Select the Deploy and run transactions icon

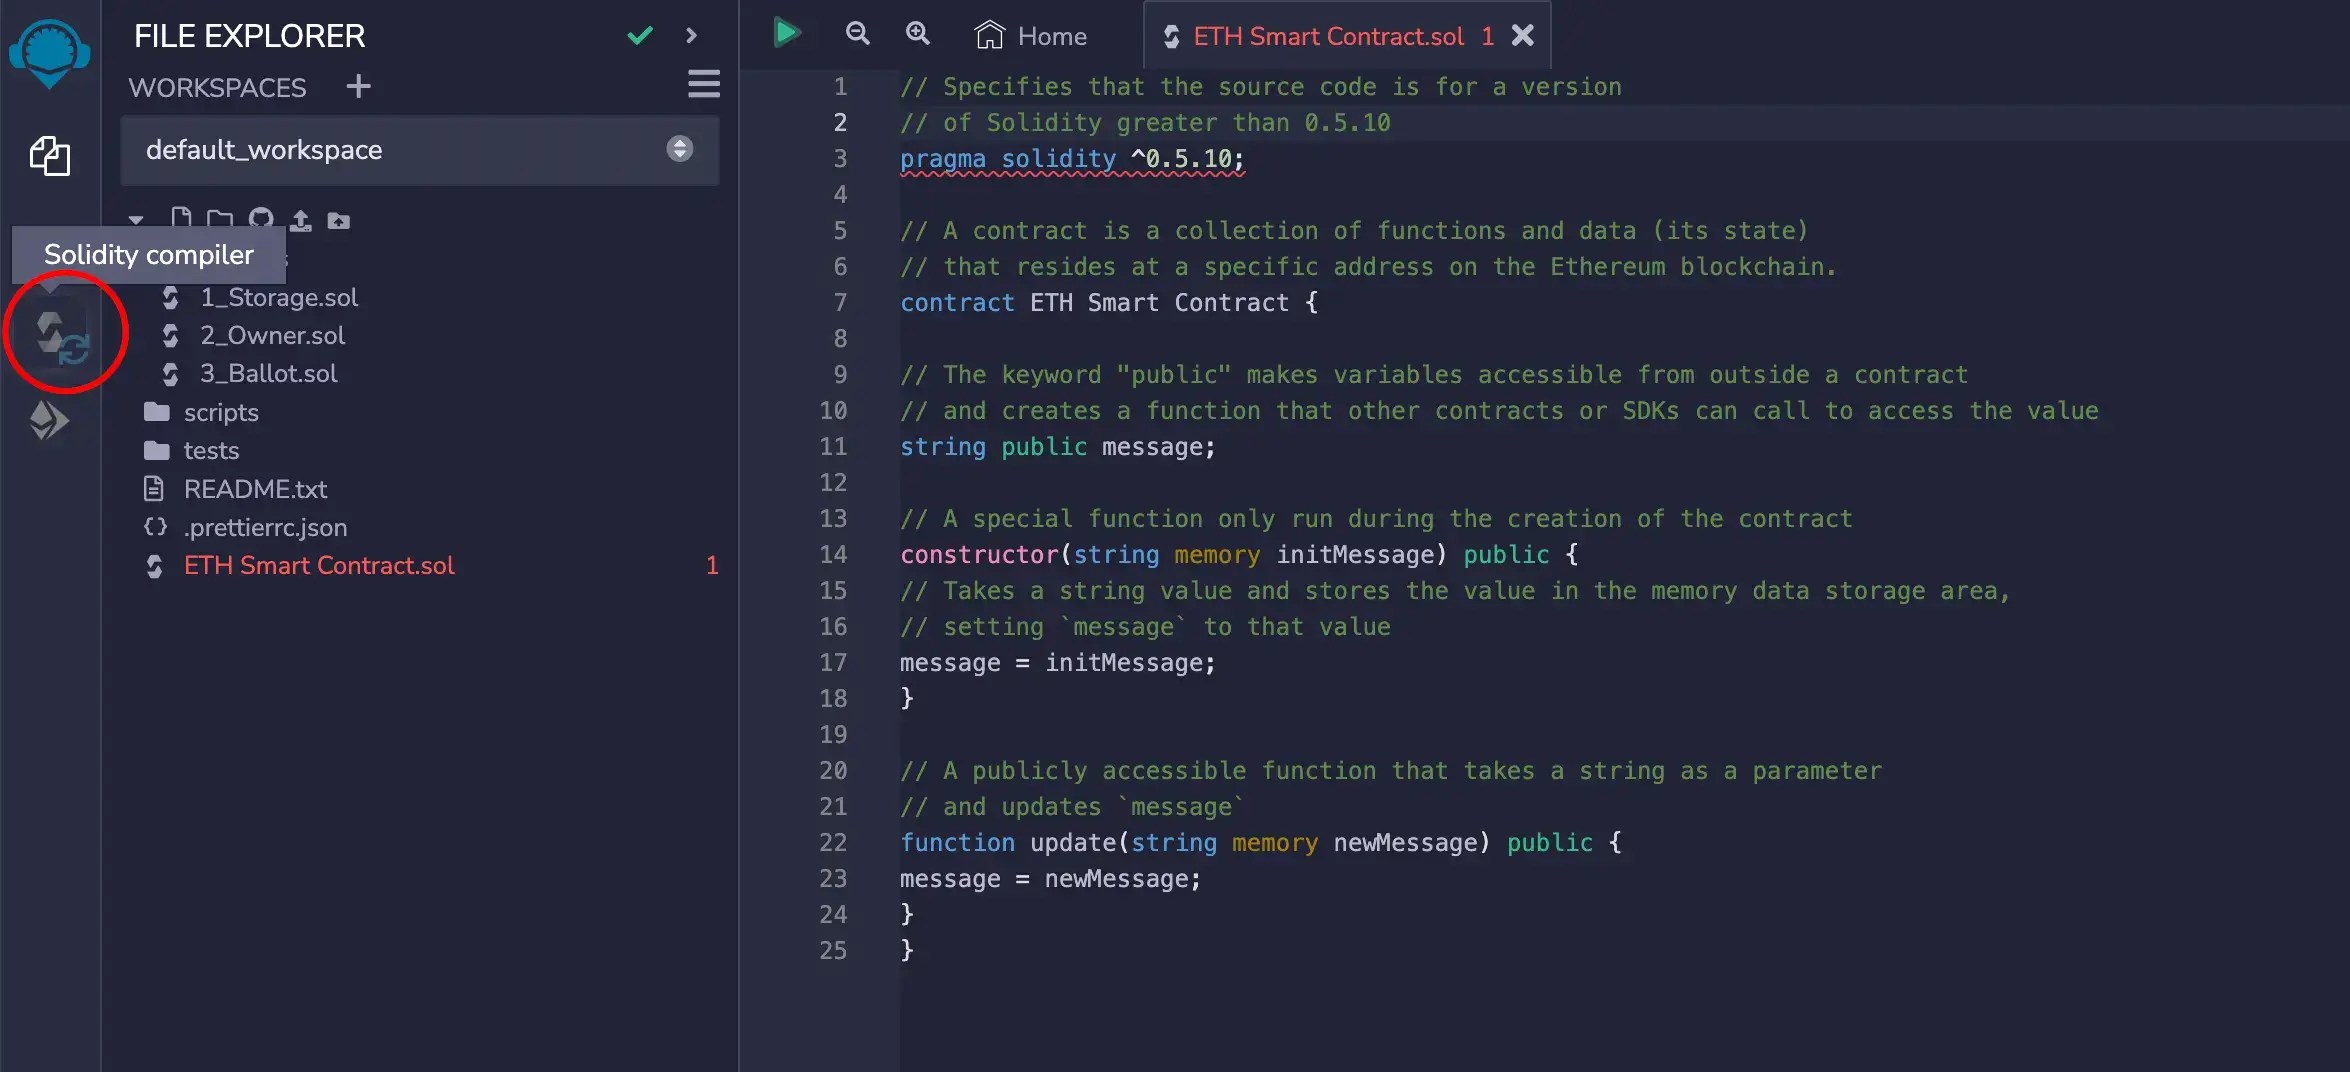(50, 420)
